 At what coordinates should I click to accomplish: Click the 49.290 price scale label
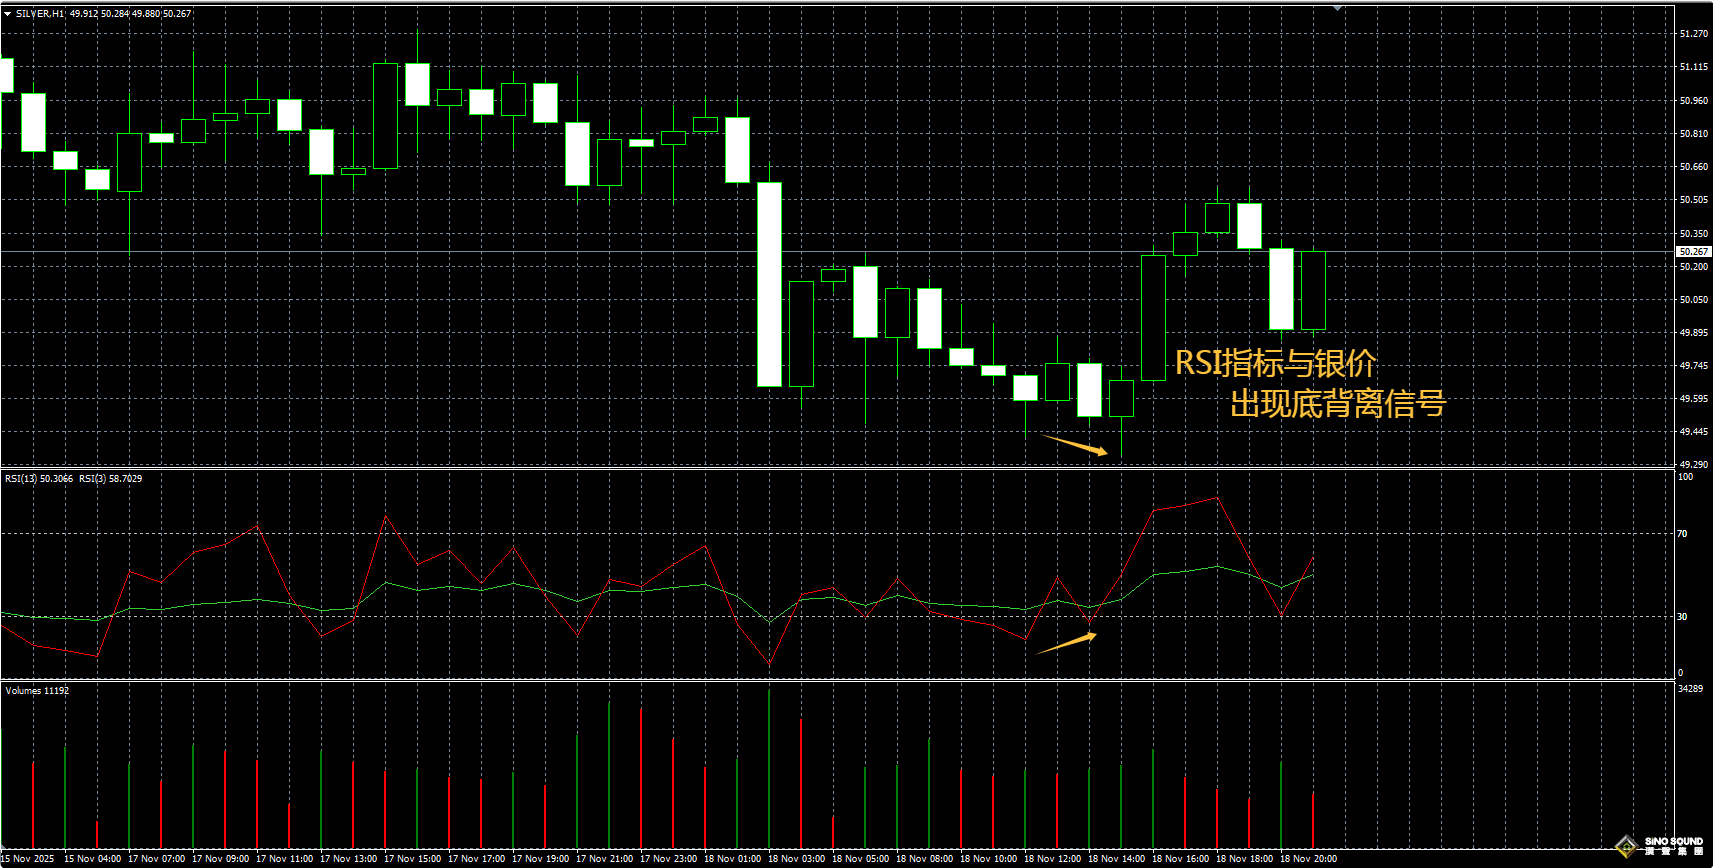(x=1693, y=465)
